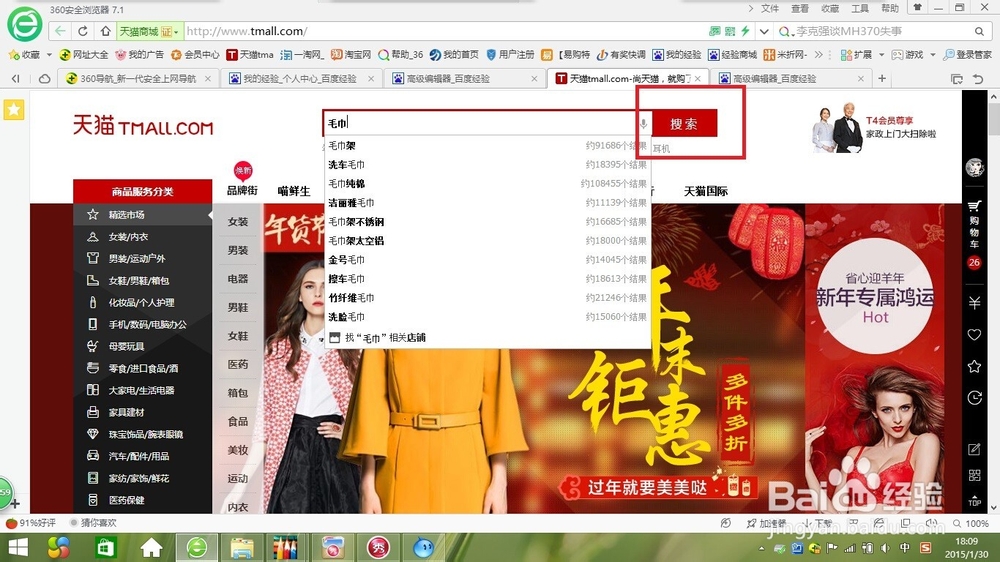Click the 天猫 TMALL.COM logo
Image resolution: width=1000 pixels, height=562 pixels.
point(143,126)
